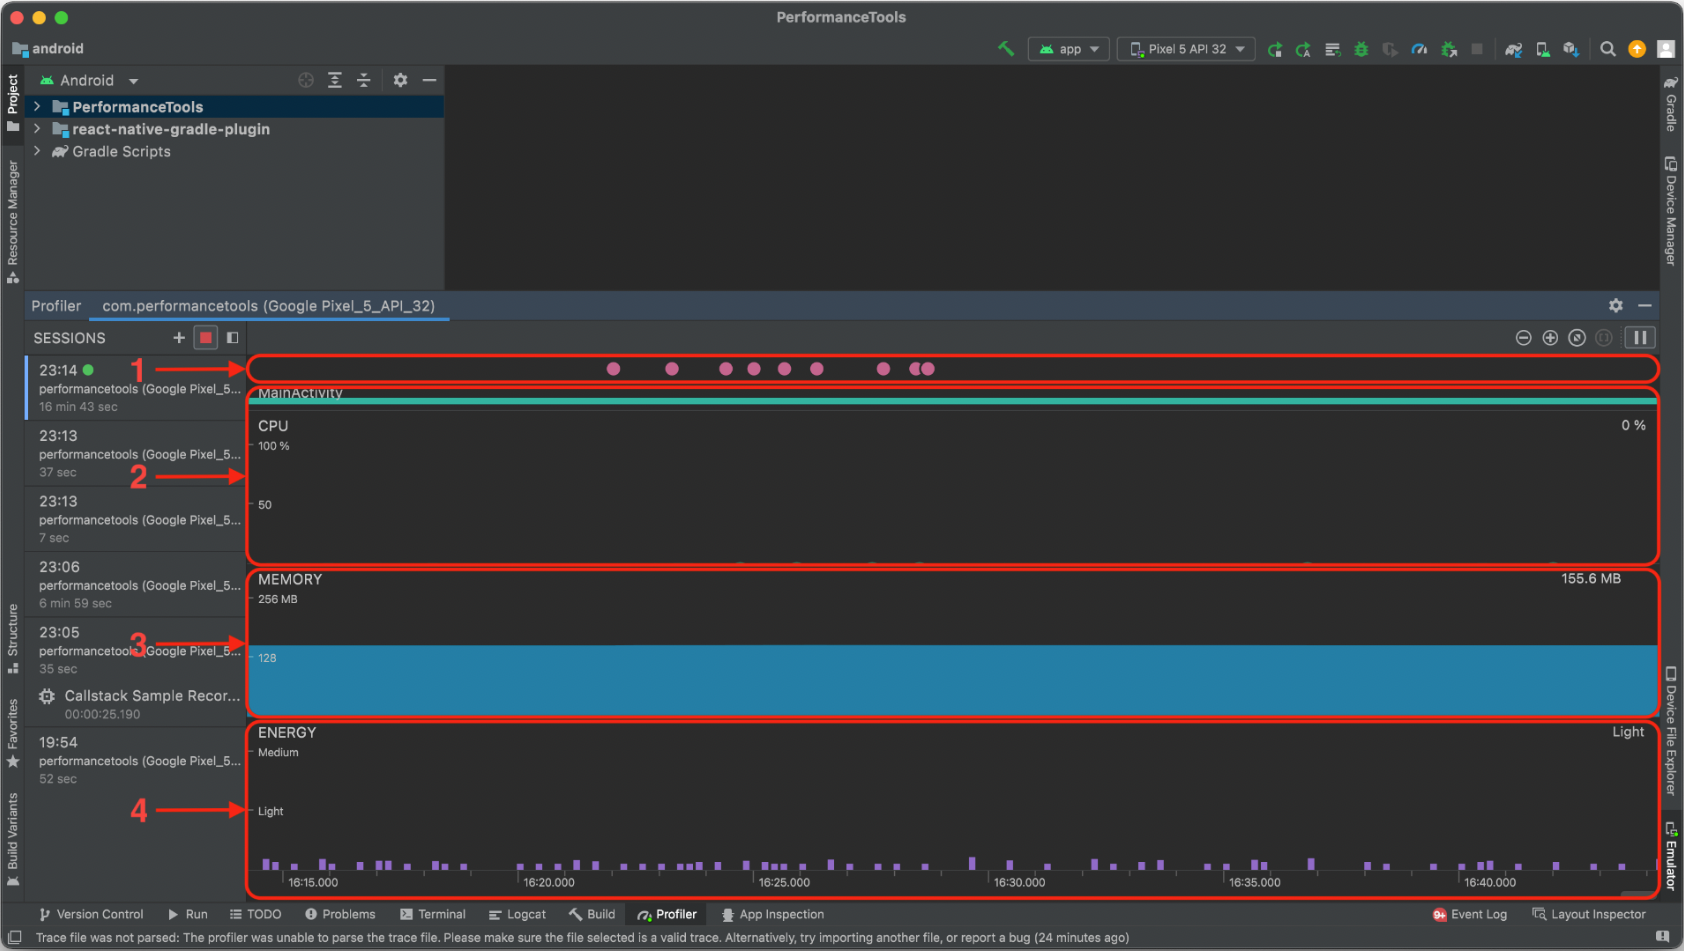Viewport: 1684px width, 951px height.
Task: Select the 19:54 session of 52 sec
Action: point(134,759)
